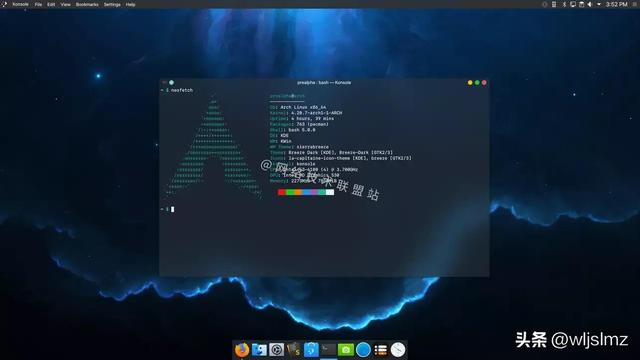Click the Bluetooth tray icon
640x360 pixels.
[564, 4]
